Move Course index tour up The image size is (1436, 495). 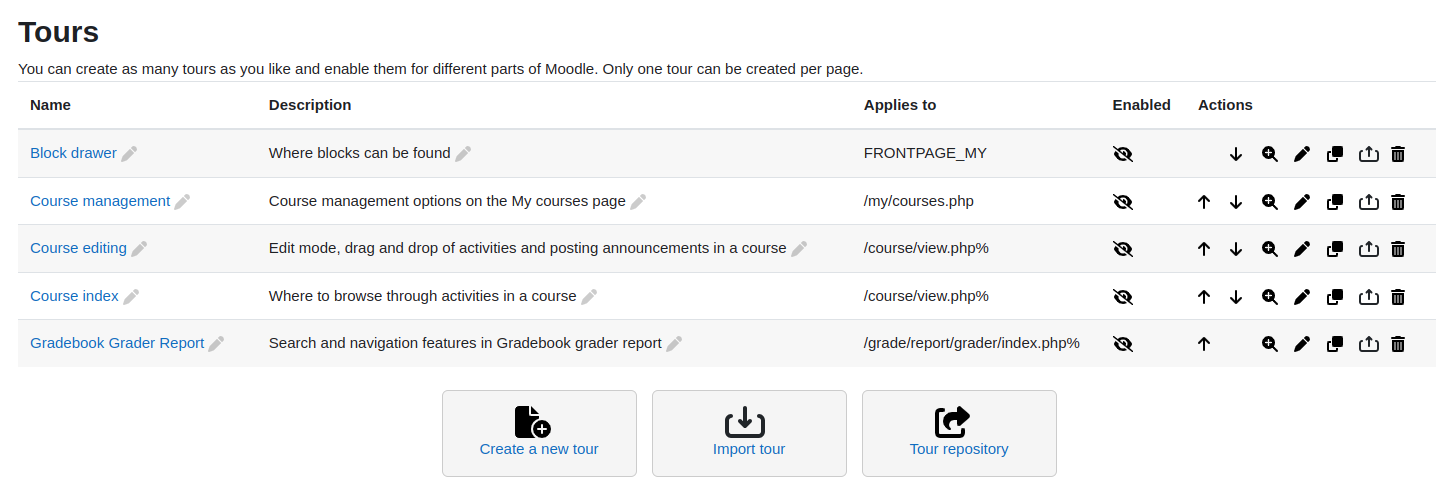point(1204,297)
